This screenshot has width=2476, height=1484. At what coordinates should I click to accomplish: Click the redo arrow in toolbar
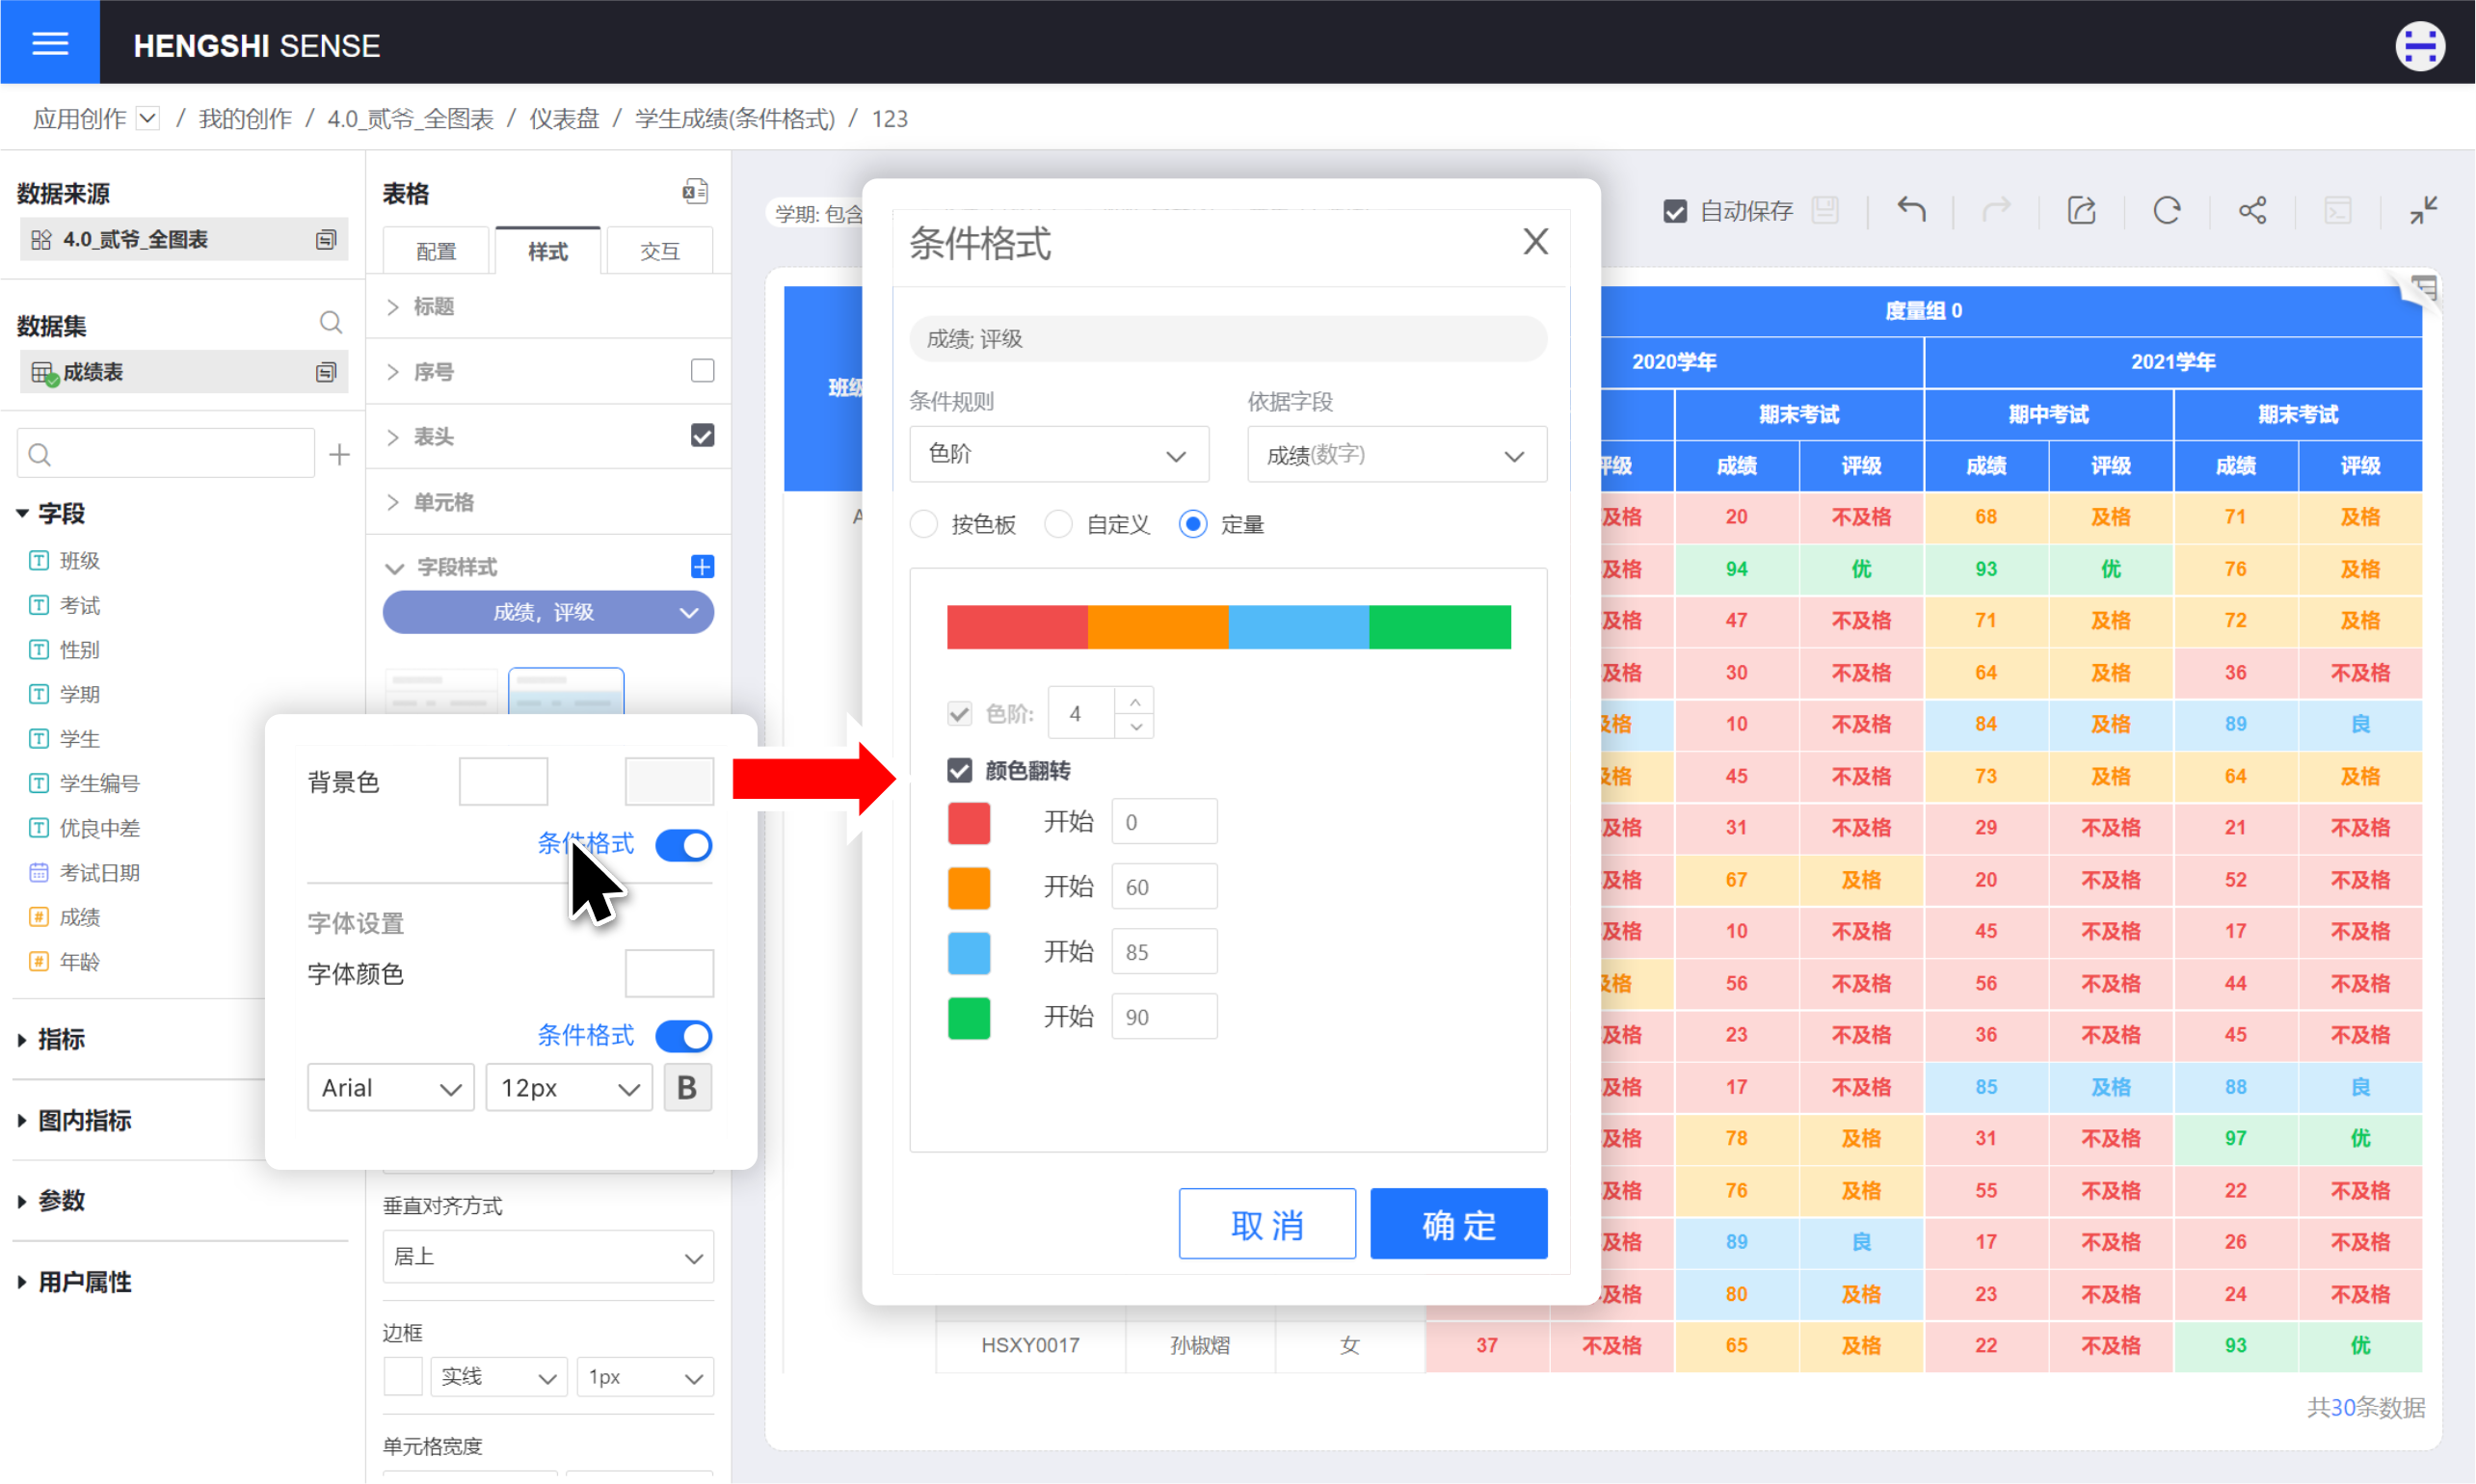[x=1996, y=210]
